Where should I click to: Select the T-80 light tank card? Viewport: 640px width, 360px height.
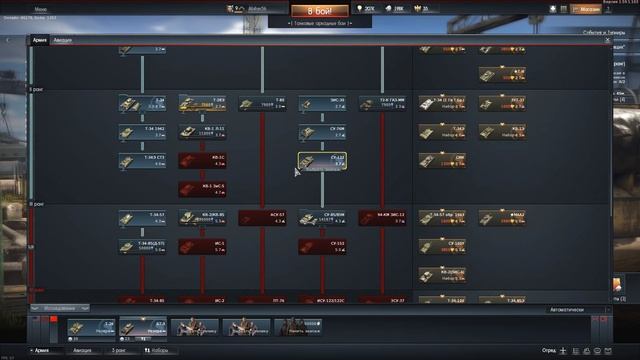[262, 104]
